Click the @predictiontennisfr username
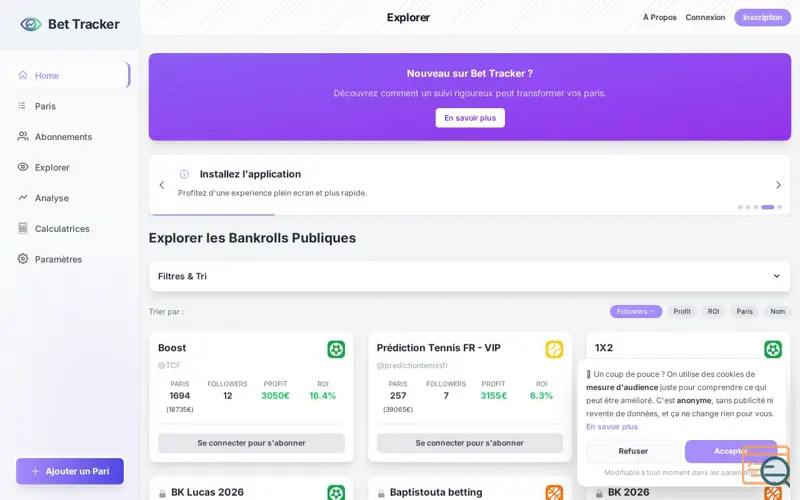 pyautogui.click(x=412, y=365)
